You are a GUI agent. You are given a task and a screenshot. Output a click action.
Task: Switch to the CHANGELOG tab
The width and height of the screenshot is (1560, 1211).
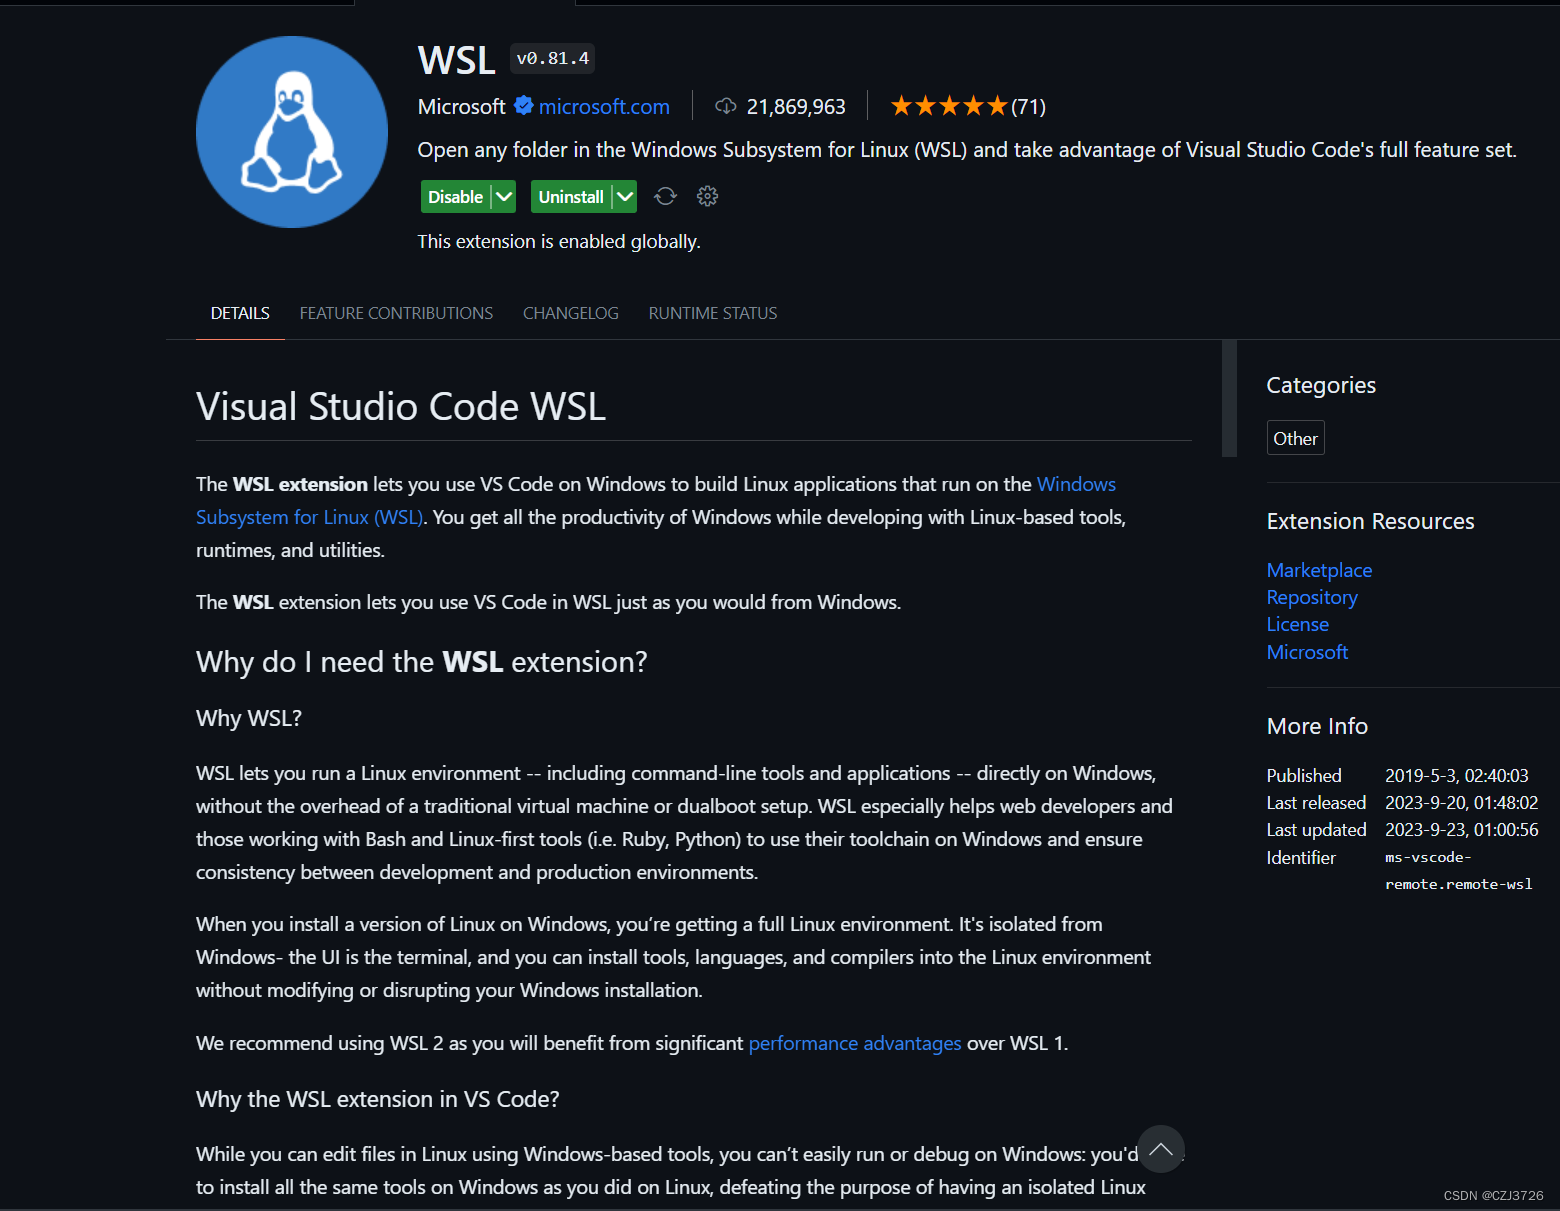point(570,313)
